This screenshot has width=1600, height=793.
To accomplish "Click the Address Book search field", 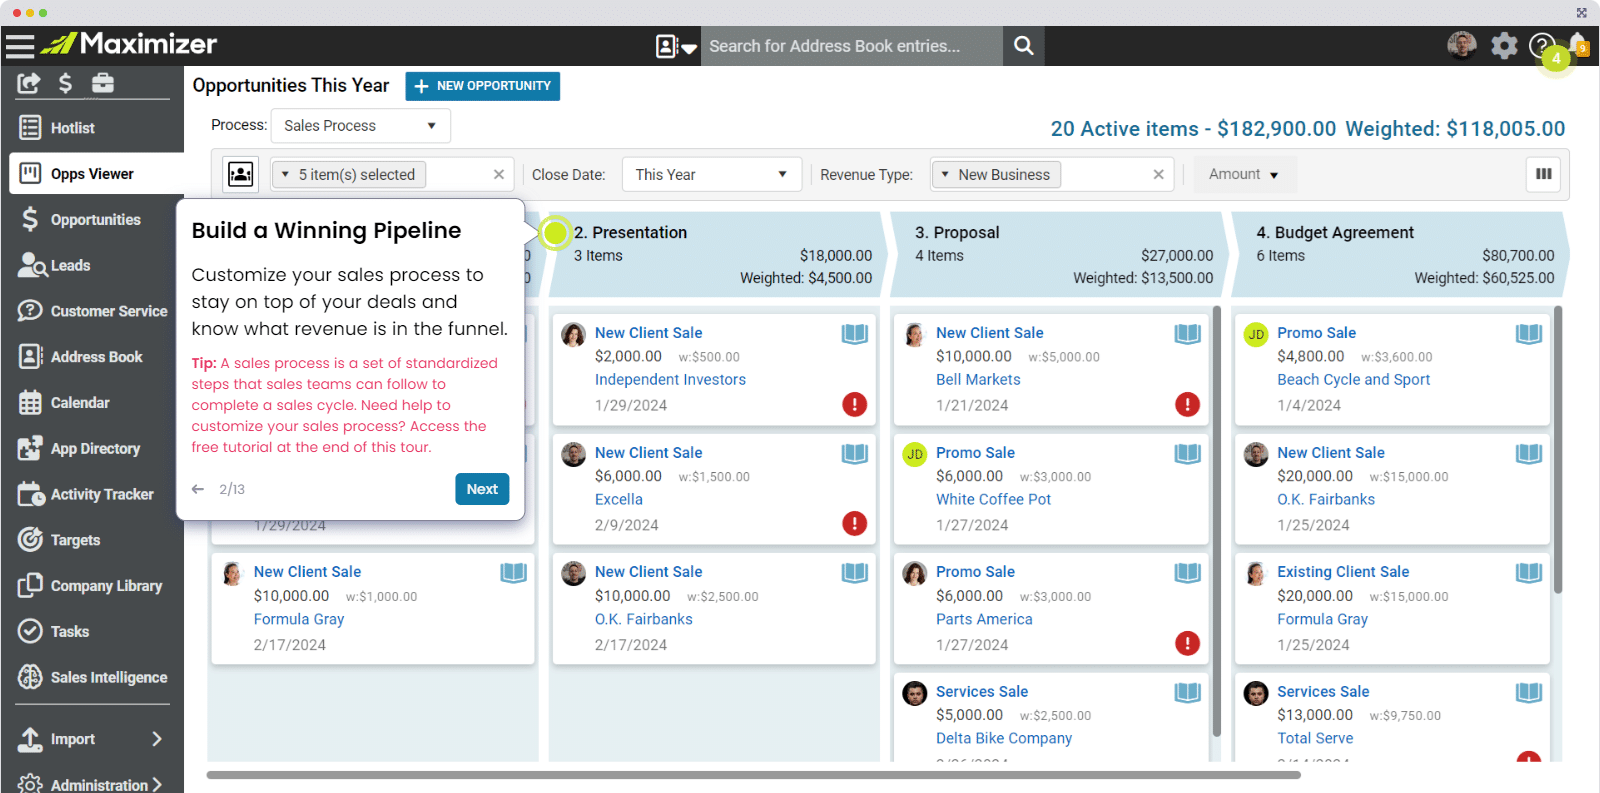I will 852,46.
